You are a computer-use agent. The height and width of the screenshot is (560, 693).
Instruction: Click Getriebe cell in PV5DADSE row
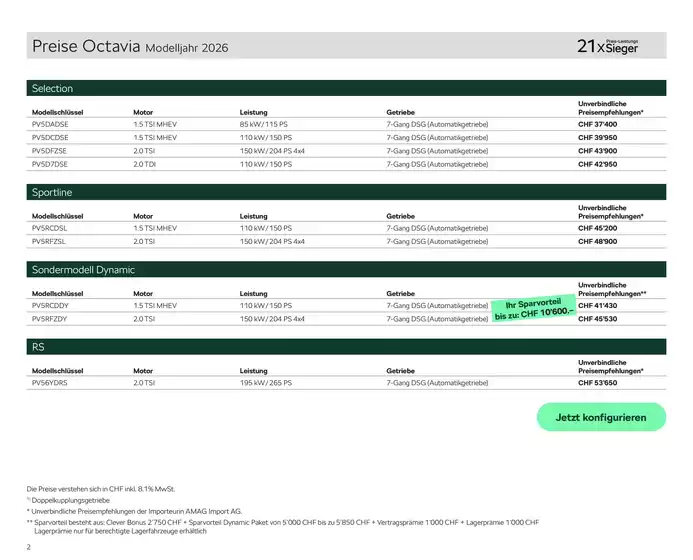pos(437,124)
